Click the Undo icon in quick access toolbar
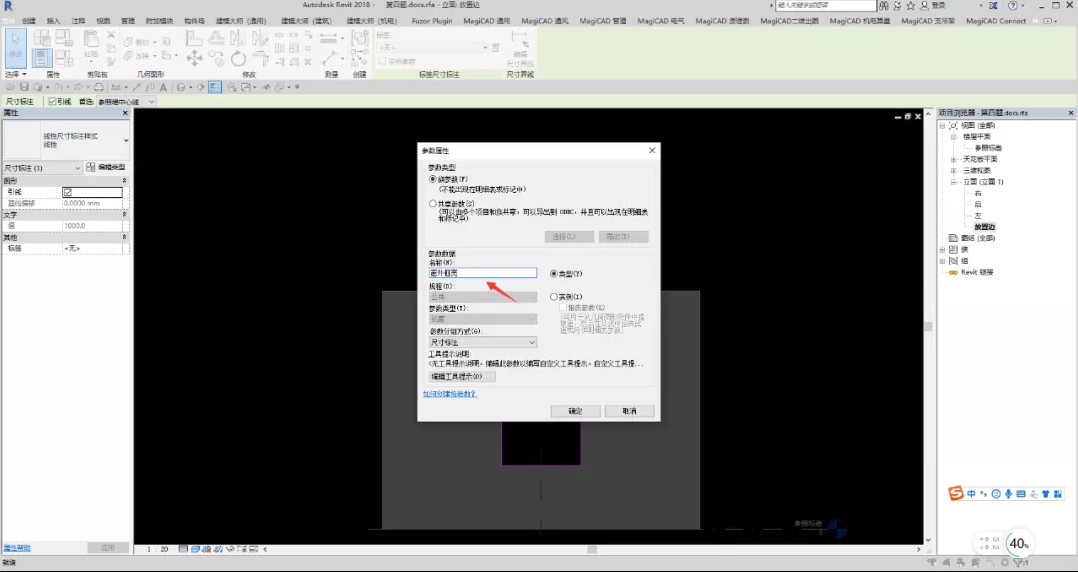This screenshot has width=1078, height=572. tap(58, 87)
